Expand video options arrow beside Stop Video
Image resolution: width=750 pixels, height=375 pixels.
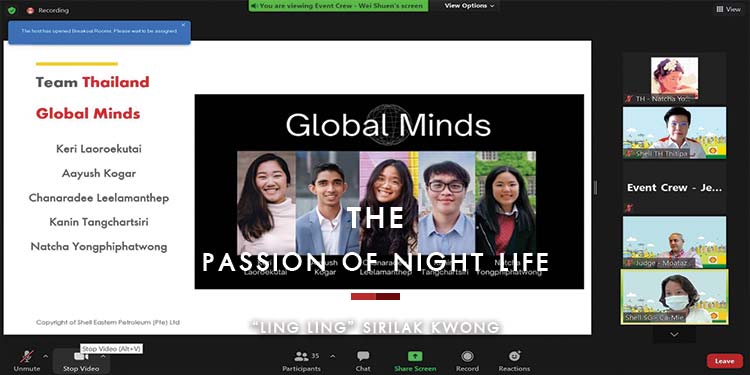103,356
